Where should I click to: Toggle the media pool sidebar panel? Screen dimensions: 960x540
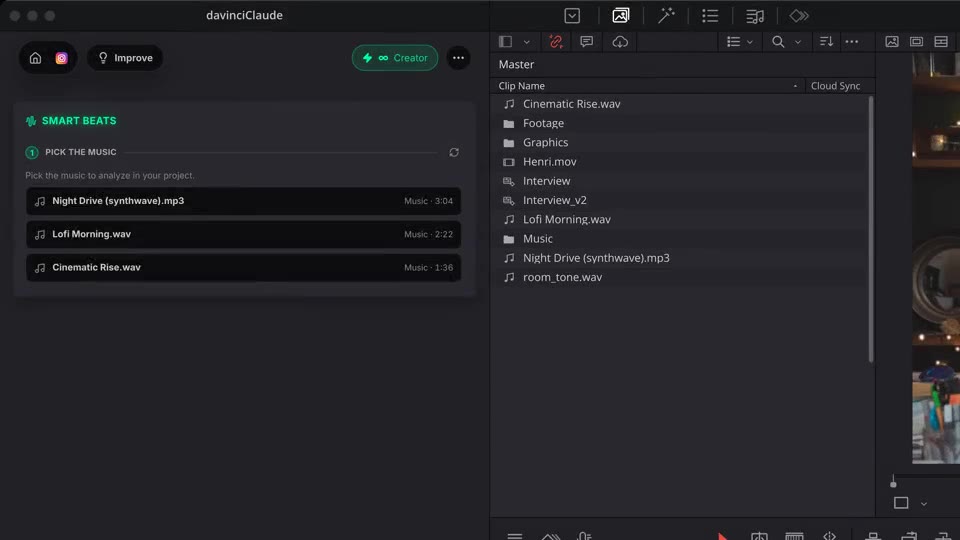pyautogui.click(x=505, y=42)
